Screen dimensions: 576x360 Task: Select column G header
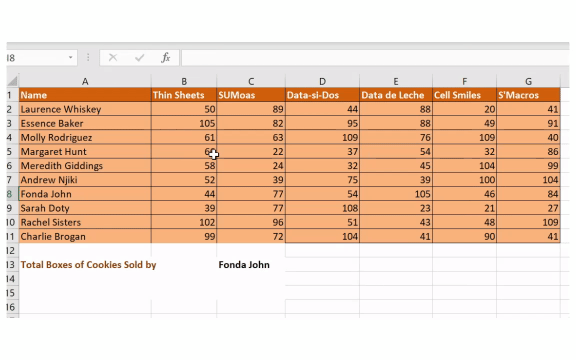click(528, 81)
